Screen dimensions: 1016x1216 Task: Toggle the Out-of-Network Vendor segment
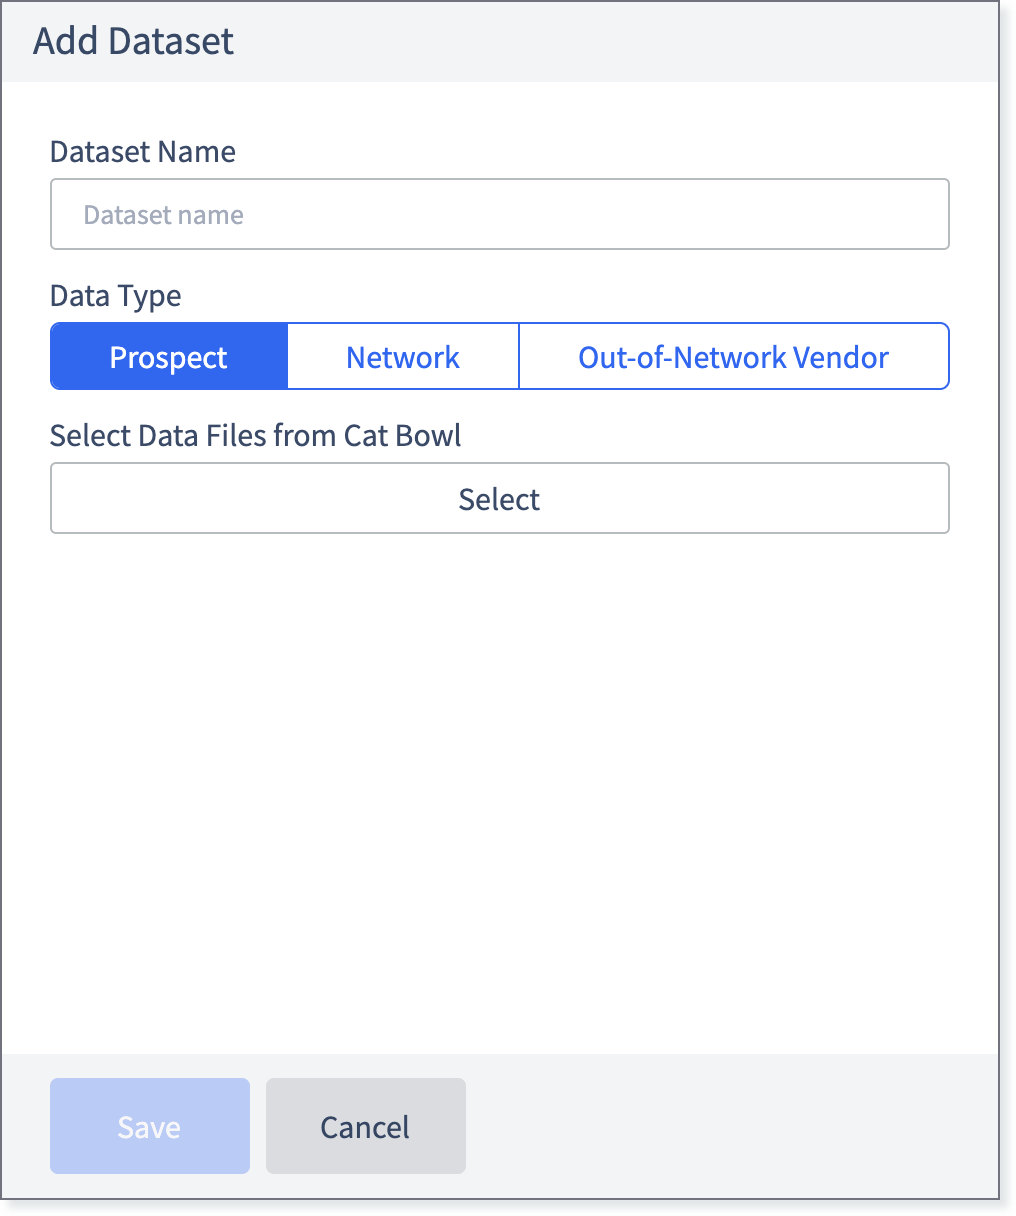click(x=734, y=356)
